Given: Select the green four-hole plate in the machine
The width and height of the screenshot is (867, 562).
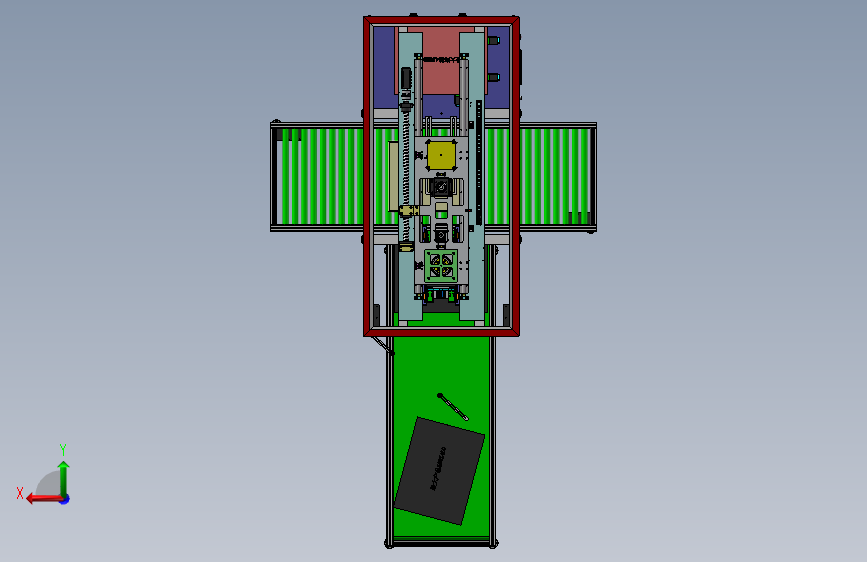Looking at the screenshot, I should click(x=441, y=266).
